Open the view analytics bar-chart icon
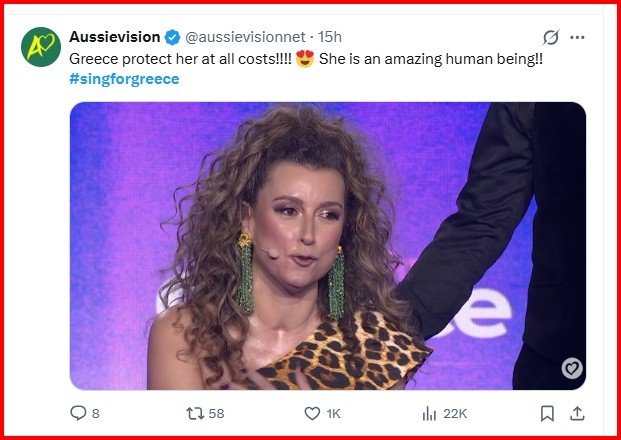Image resolution: width=621 pixels, height=440 pixels. (x=430, y=413)
